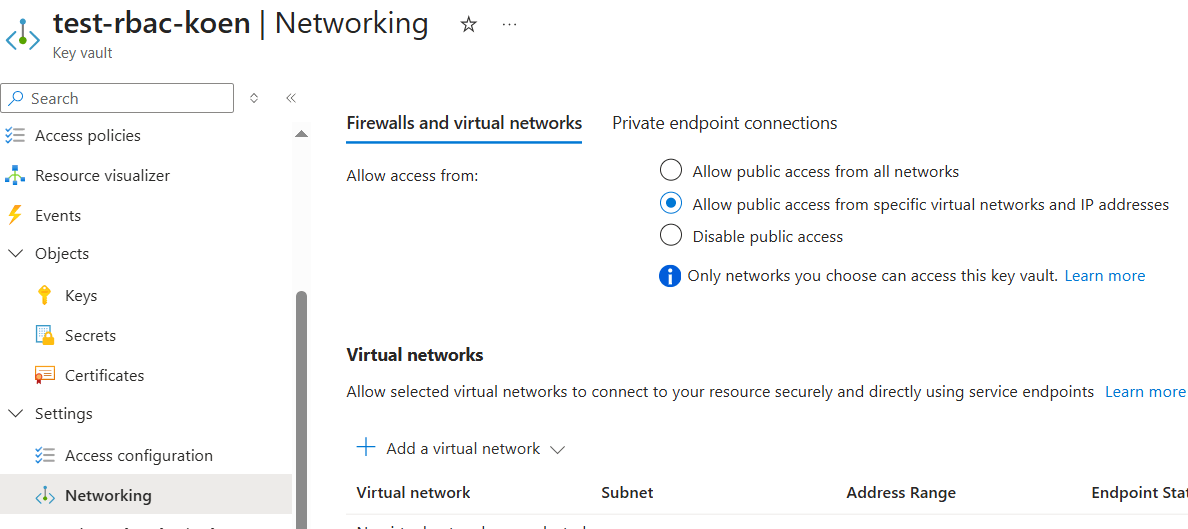The image size is (1188, 529).
Task: Switch to Private endpoint connections tab
Action: (724, 123)
